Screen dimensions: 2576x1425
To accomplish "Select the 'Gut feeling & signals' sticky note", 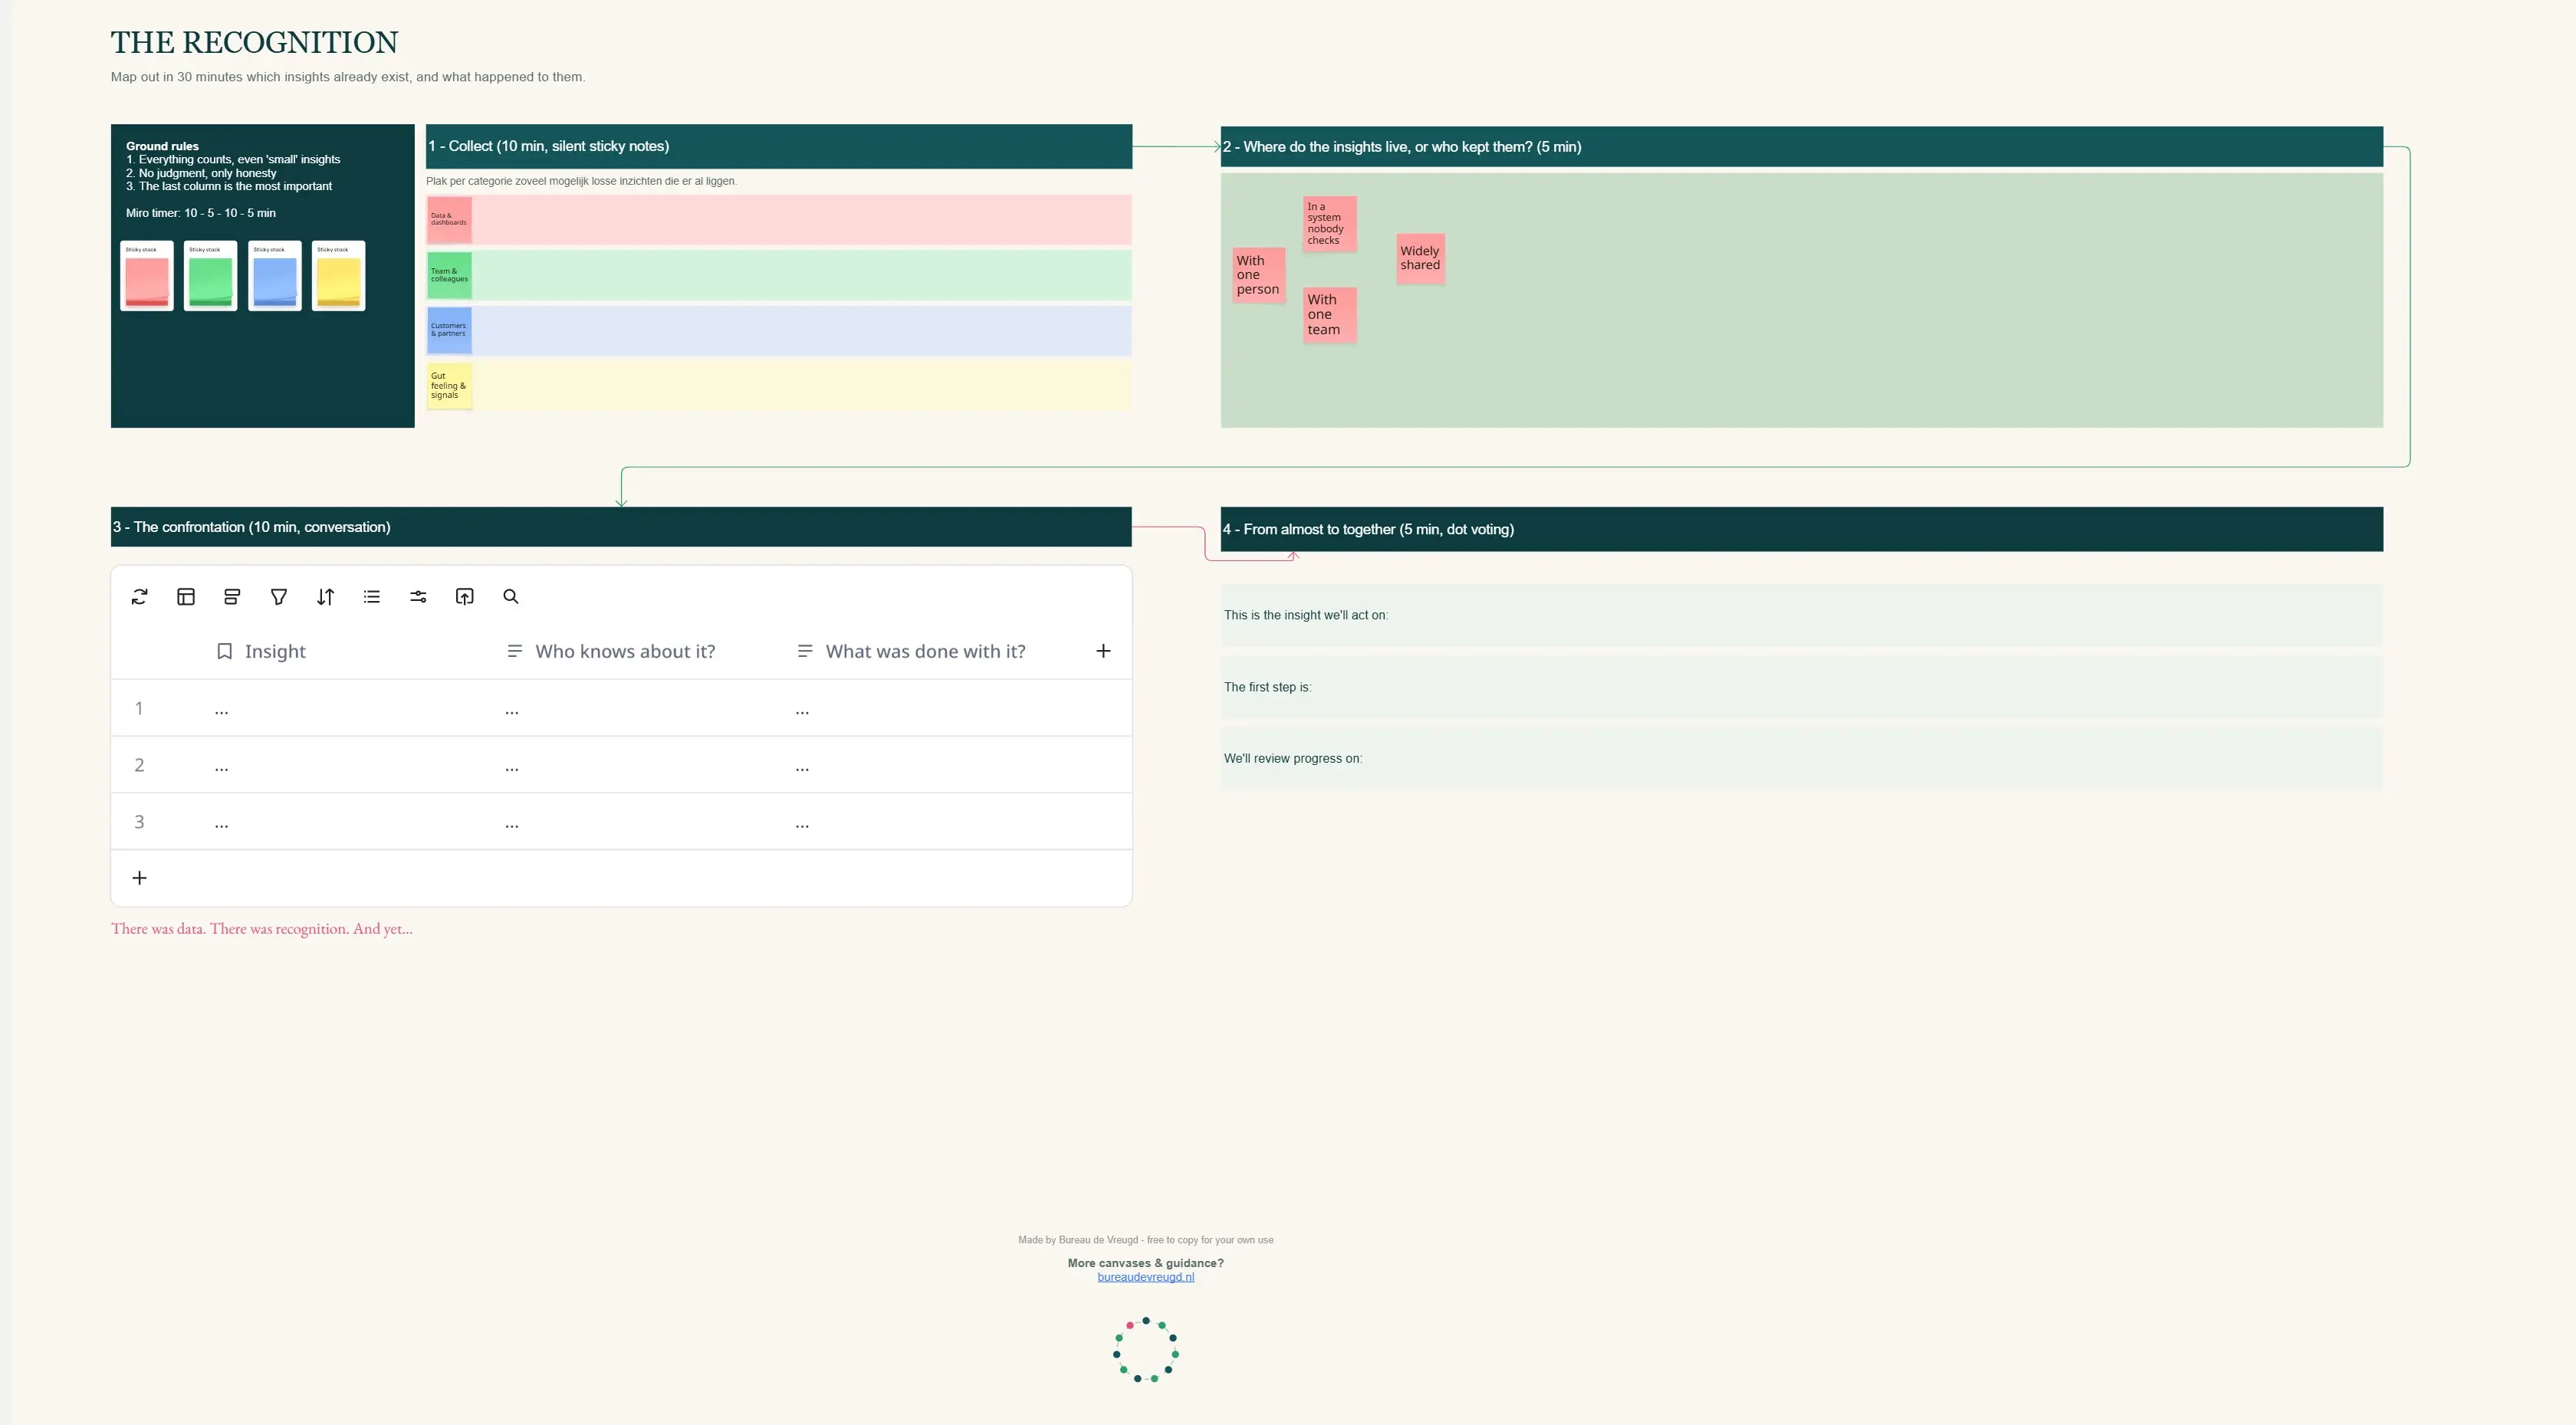I will tap(449, 386).
